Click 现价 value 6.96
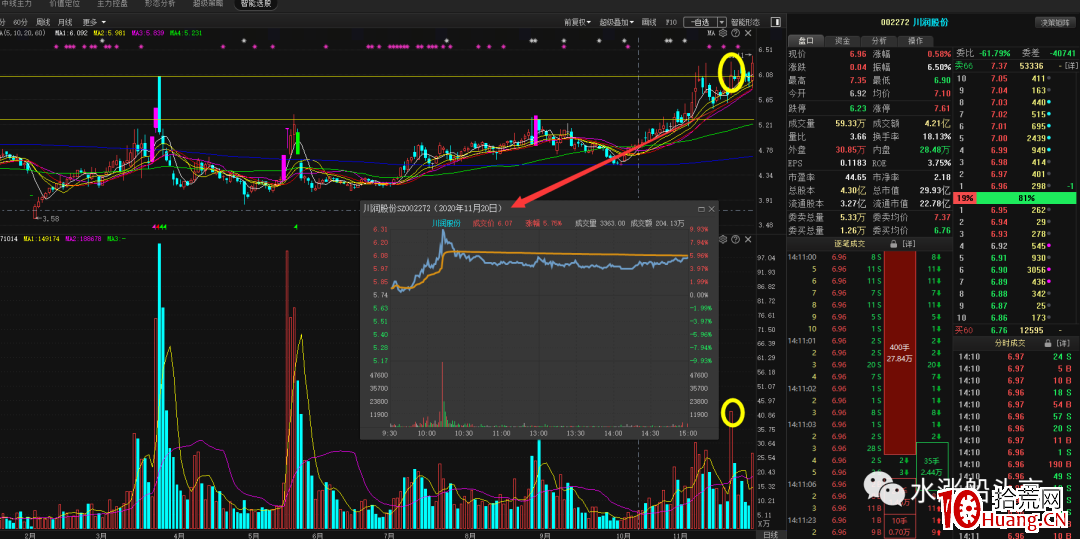 [858, 54]
